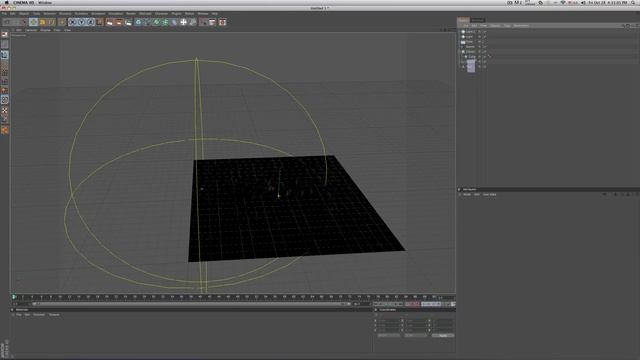Open Object Manager Bookmarks menu
640x360 pixels.
click(x=521, y=26)
